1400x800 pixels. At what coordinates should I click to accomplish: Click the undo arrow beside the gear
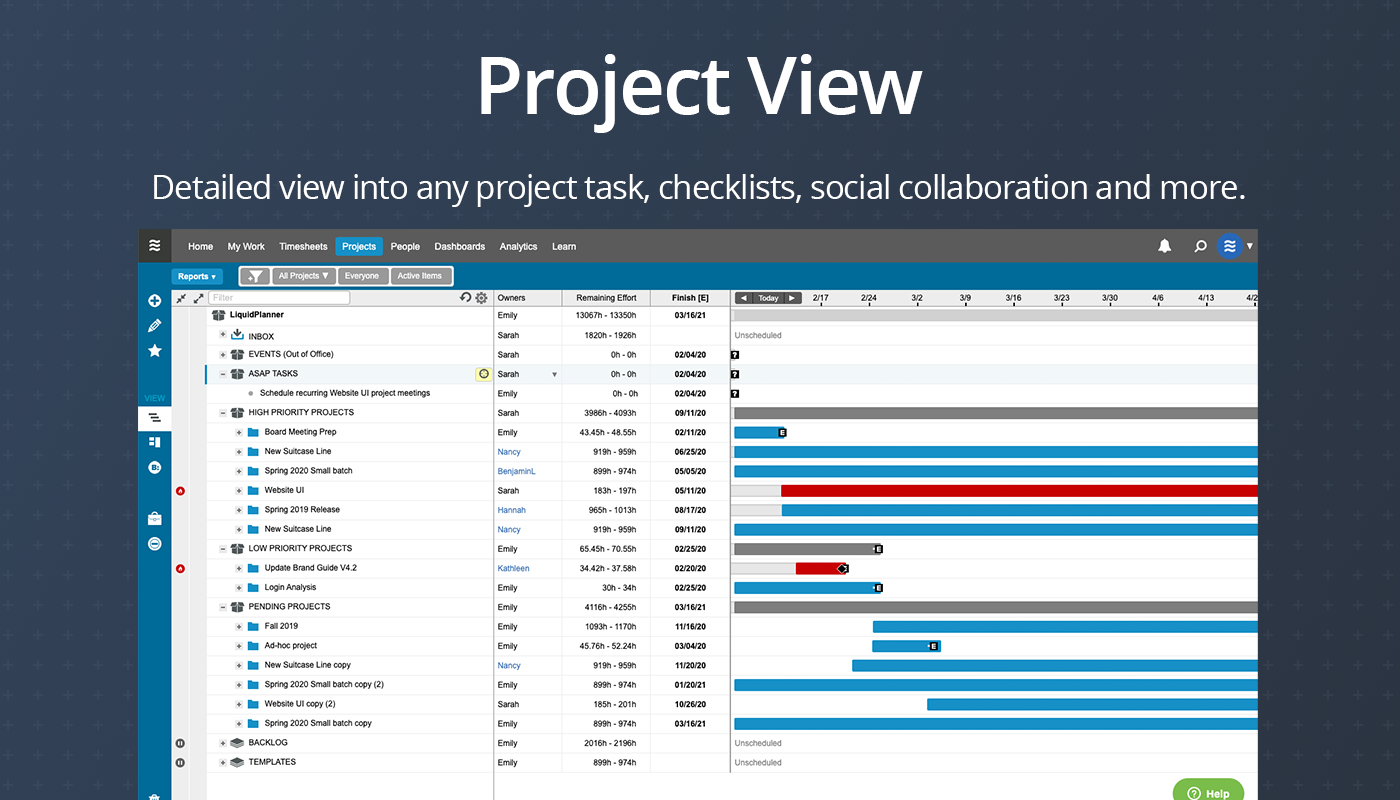pos(465,298)
